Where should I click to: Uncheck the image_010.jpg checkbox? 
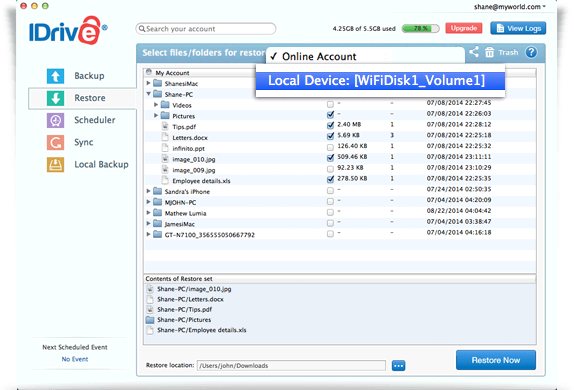click(x=330, y=158)
